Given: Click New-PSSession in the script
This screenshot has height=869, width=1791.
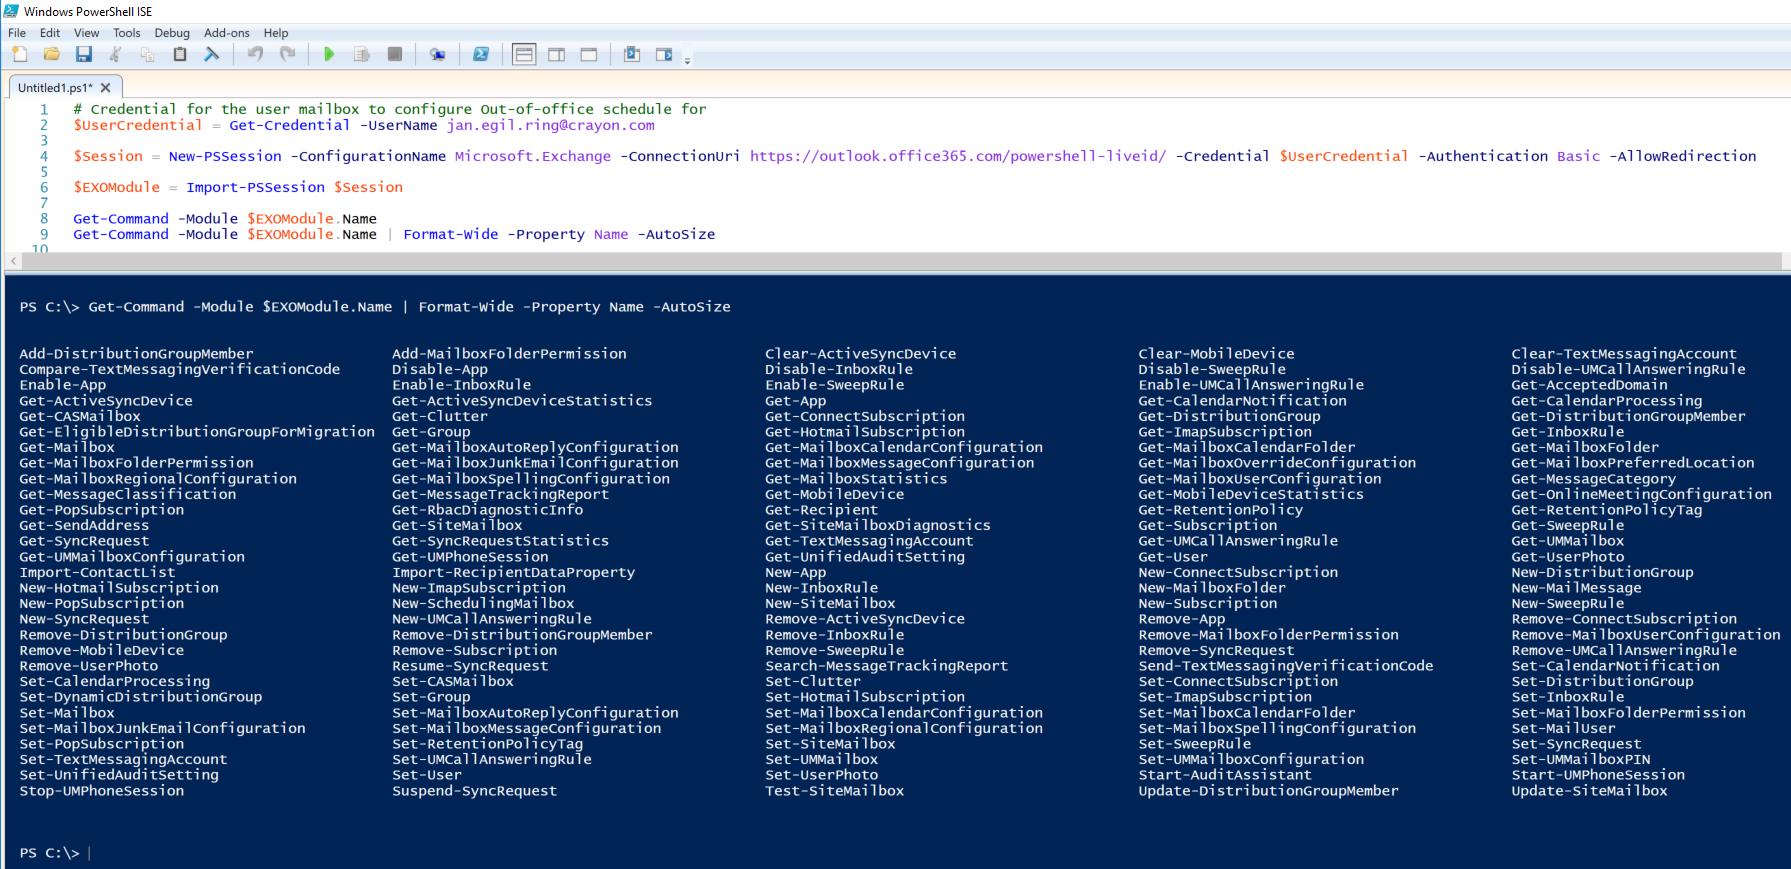Looking at the screenshot, I should pos(225,156).
